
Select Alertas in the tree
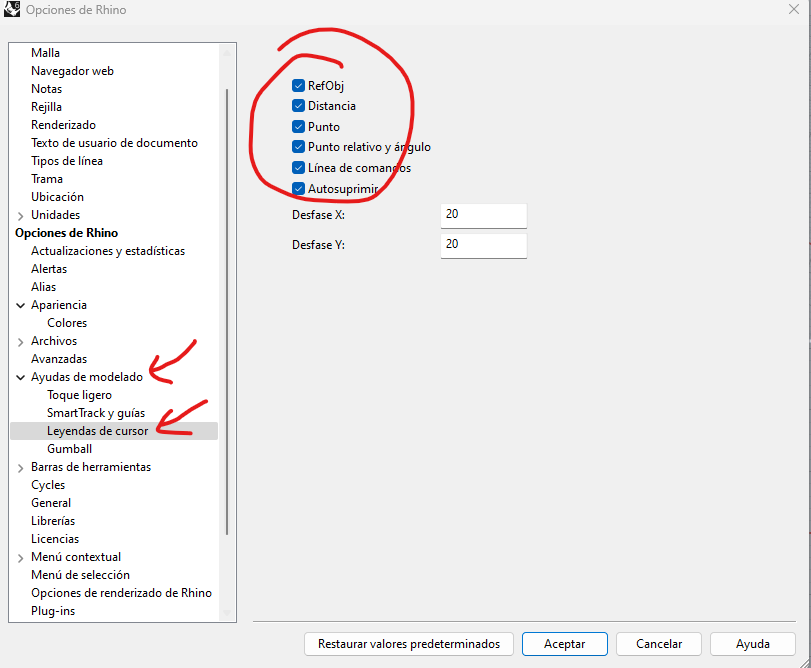tap(49, 269)
